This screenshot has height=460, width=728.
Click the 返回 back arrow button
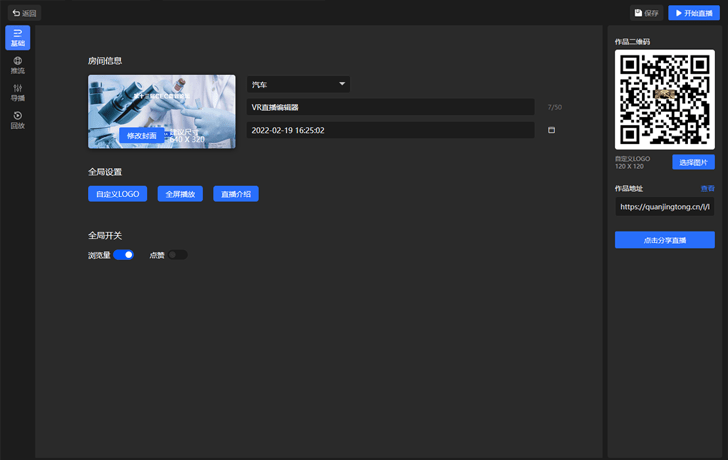(x=24, y=13)
